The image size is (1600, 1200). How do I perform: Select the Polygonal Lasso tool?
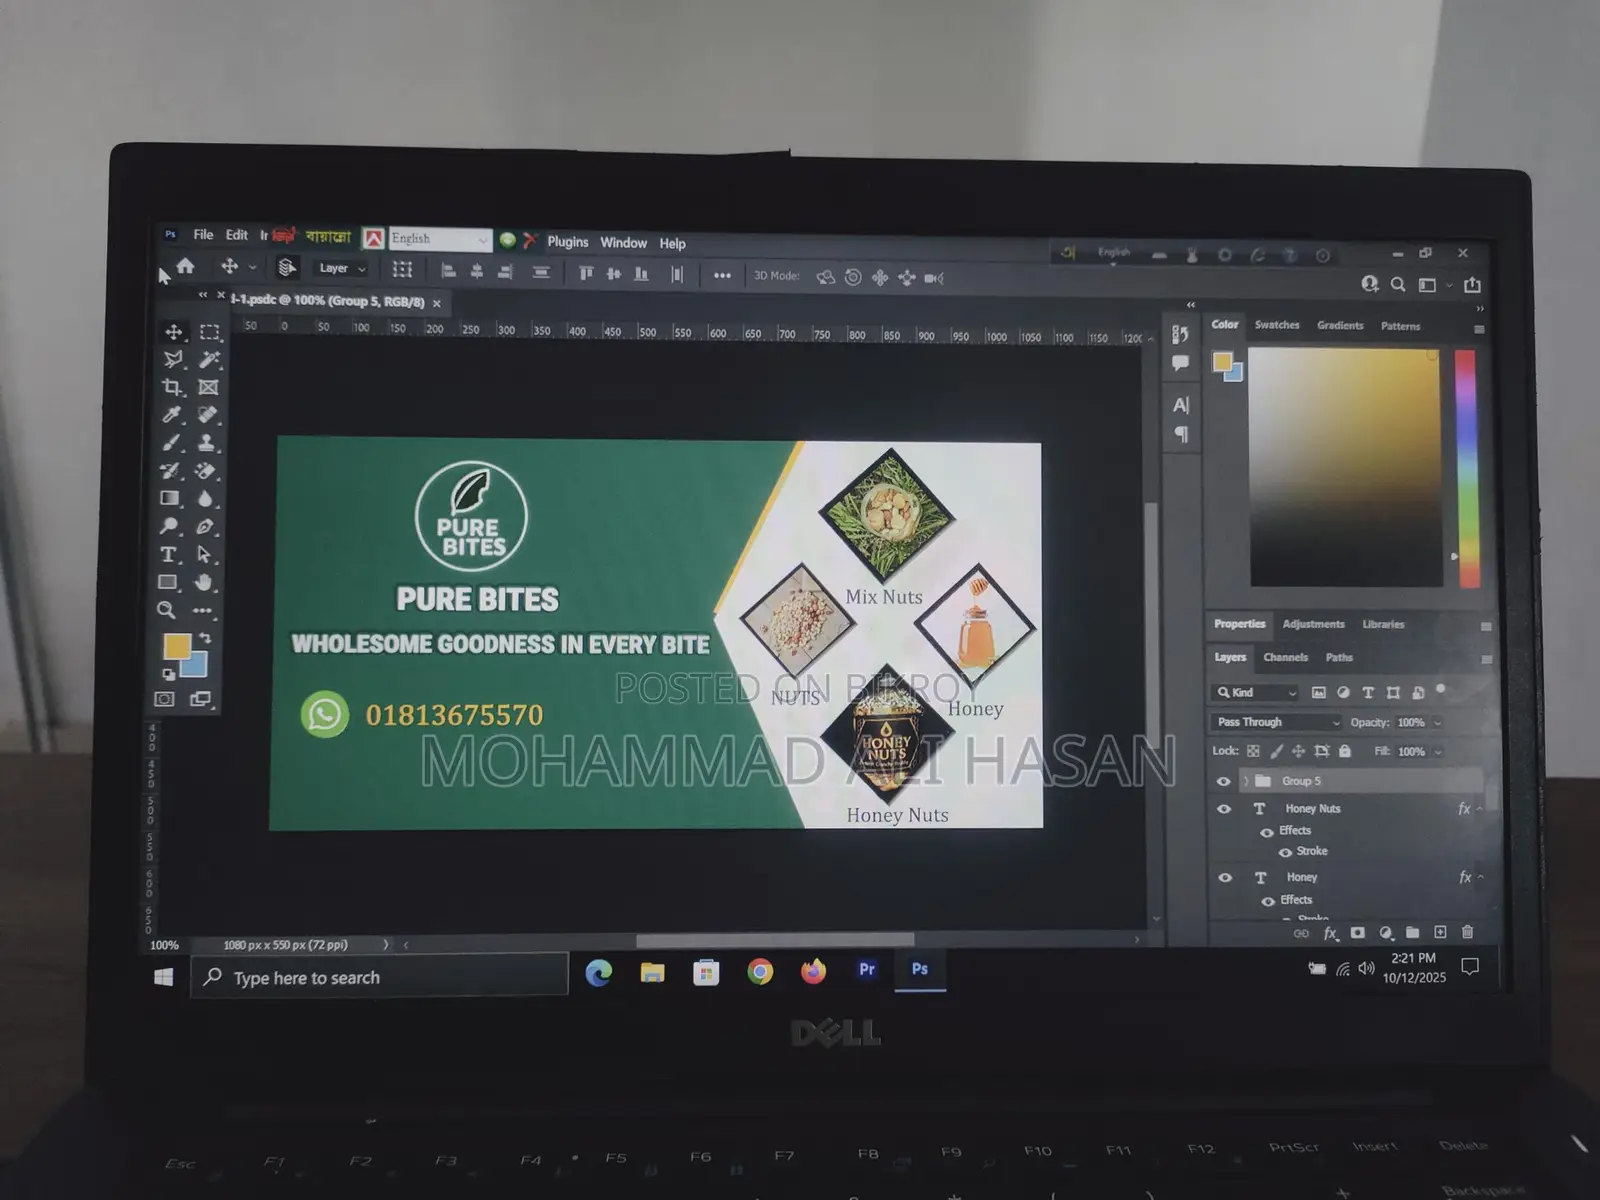click(174, 359)
